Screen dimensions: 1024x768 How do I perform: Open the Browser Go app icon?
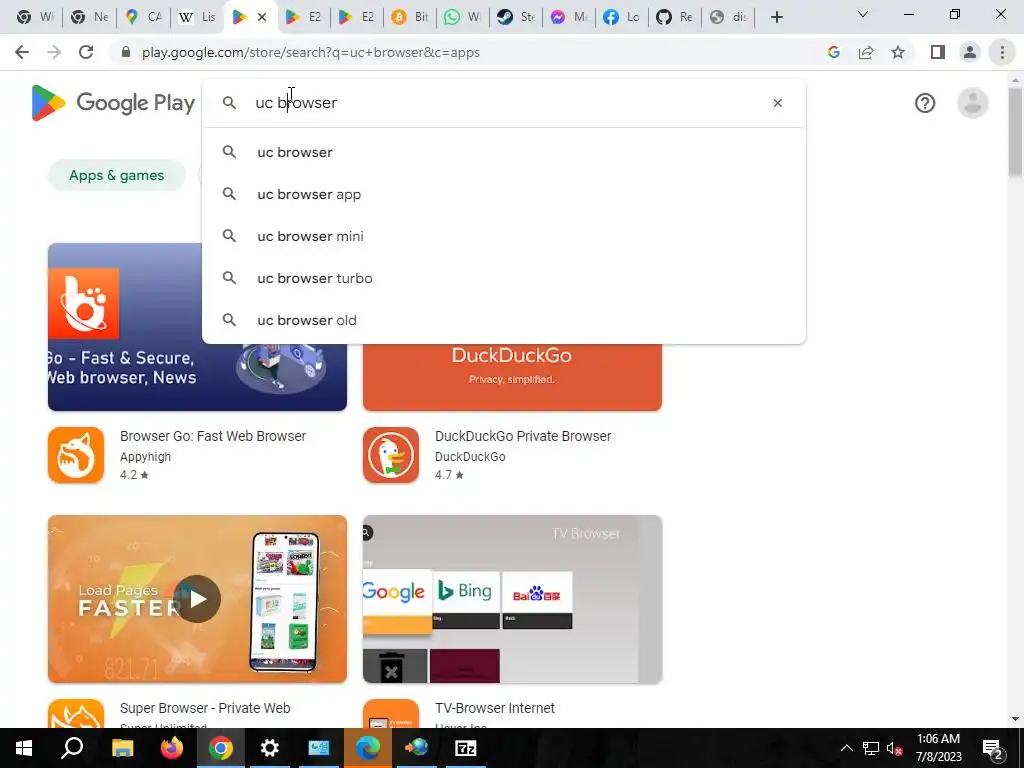(x=76, y=455)
